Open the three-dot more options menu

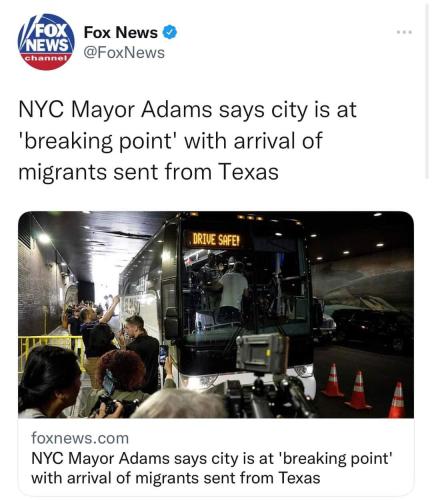(404, 32)
